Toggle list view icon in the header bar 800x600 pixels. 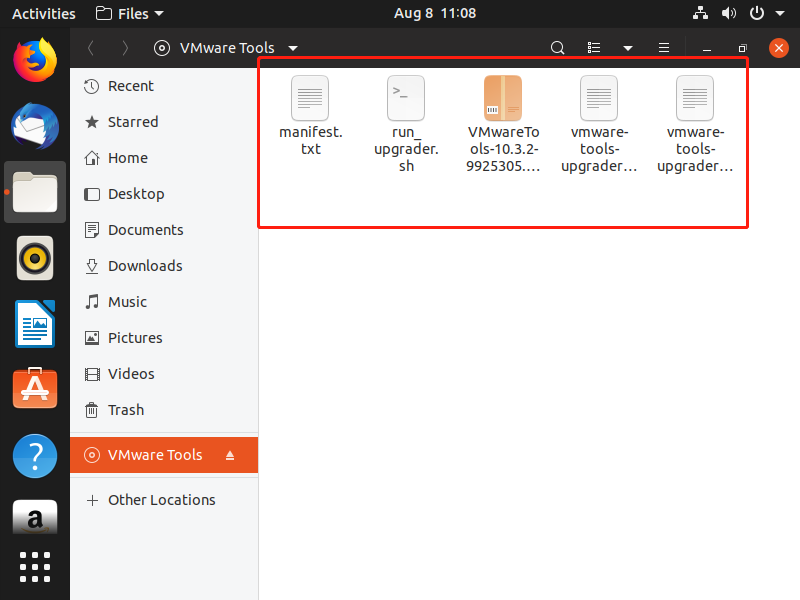(x=594, y=48)
